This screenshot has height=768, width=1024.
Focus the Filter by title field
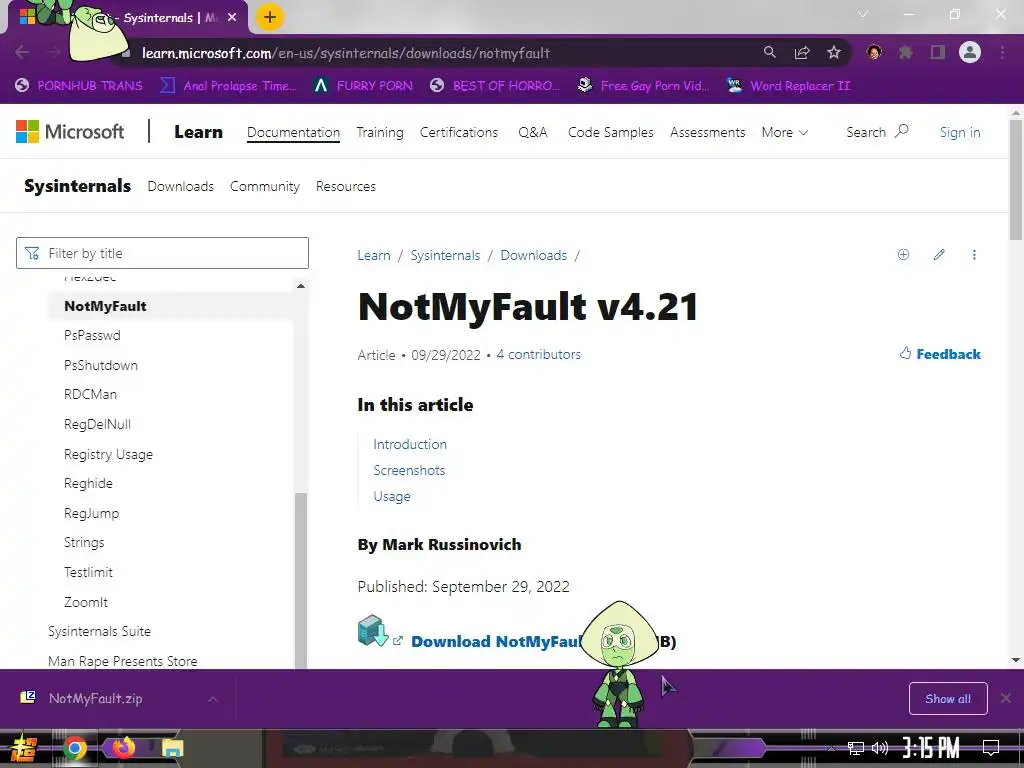[162, 253]
